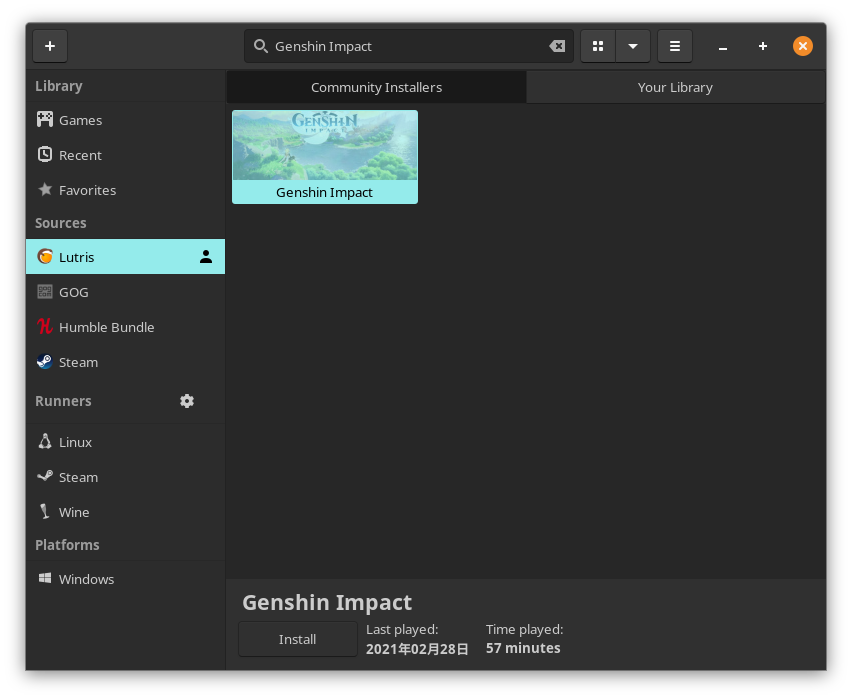Image resolution: width=852 pixels, height=699 pixels.
Task: Clear the search field text
Action: coord(557,46)
